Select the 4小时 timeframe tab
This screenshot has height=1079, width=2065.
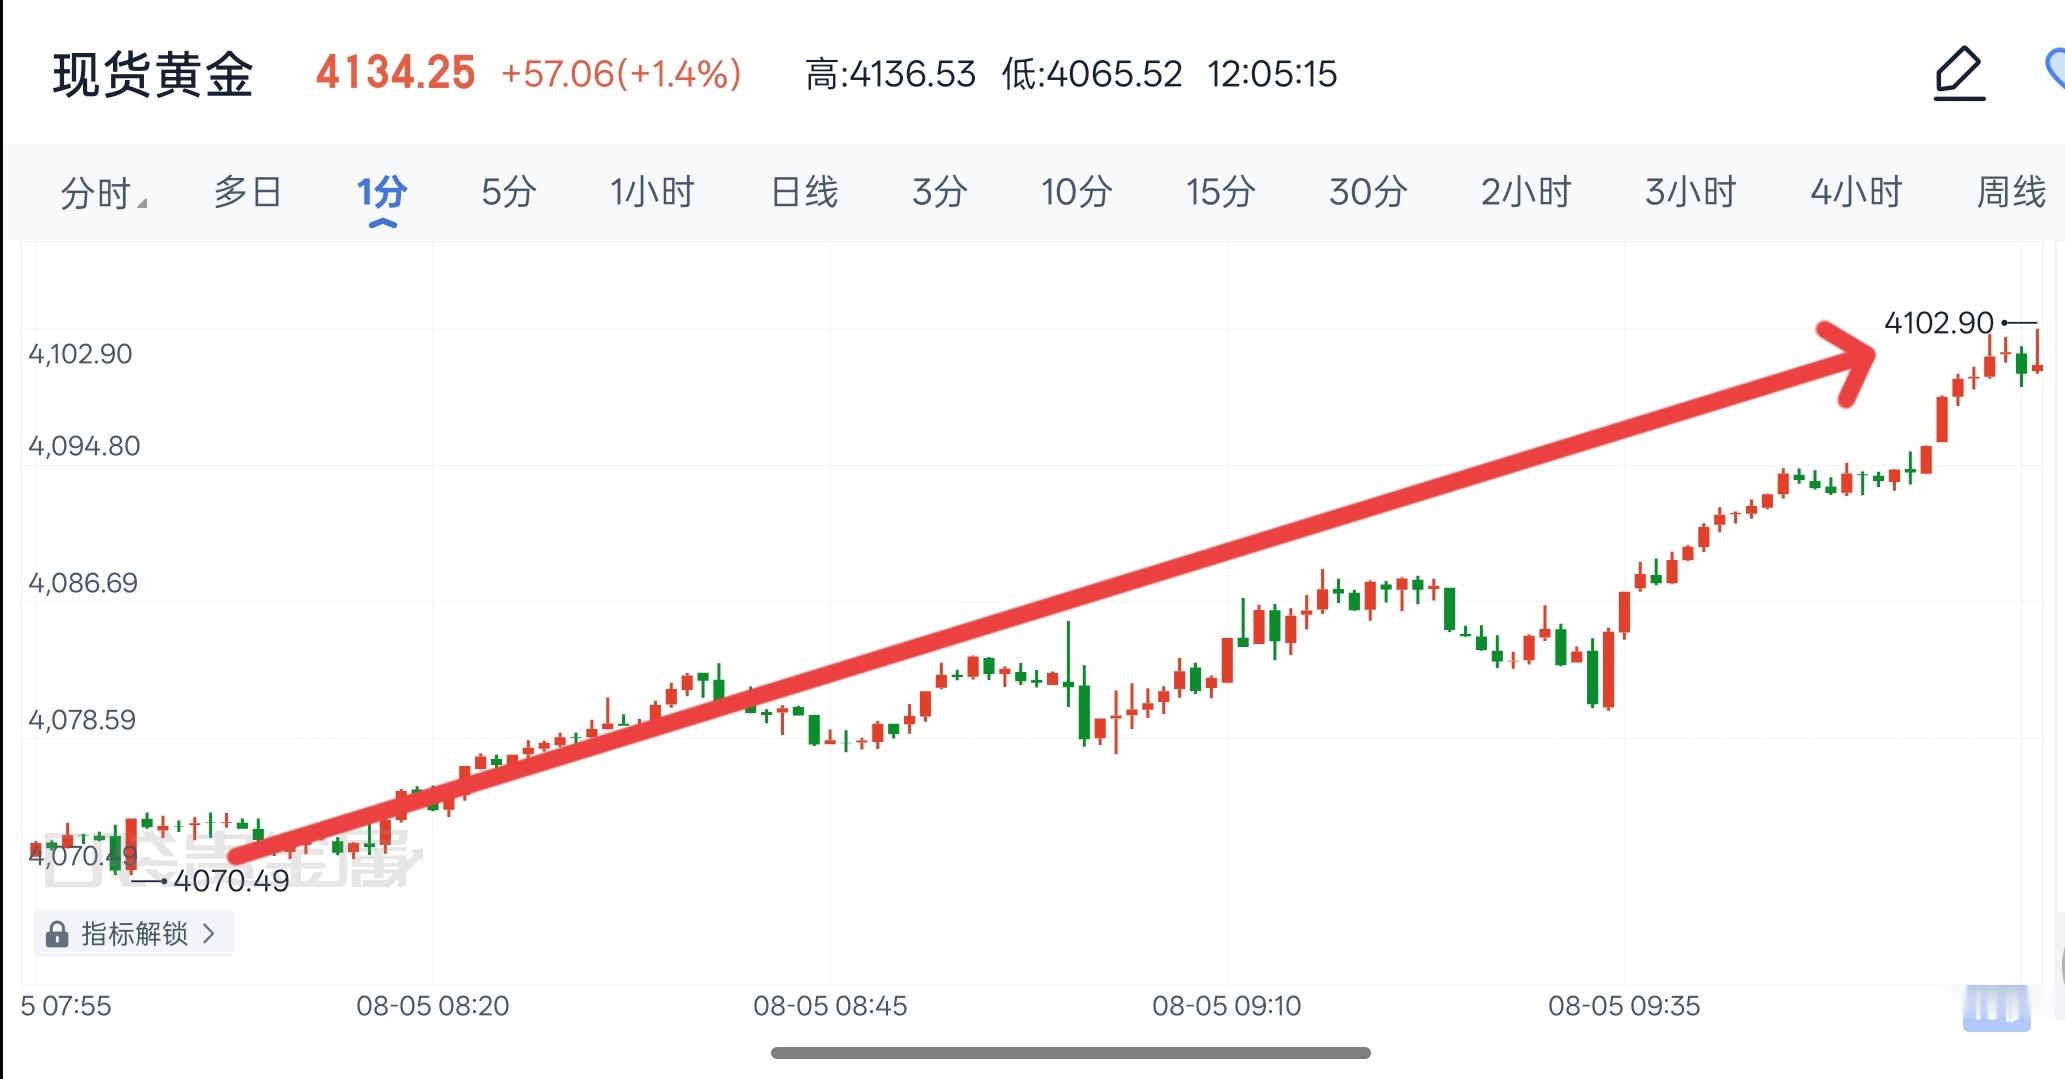click(x=1856, y=191)
